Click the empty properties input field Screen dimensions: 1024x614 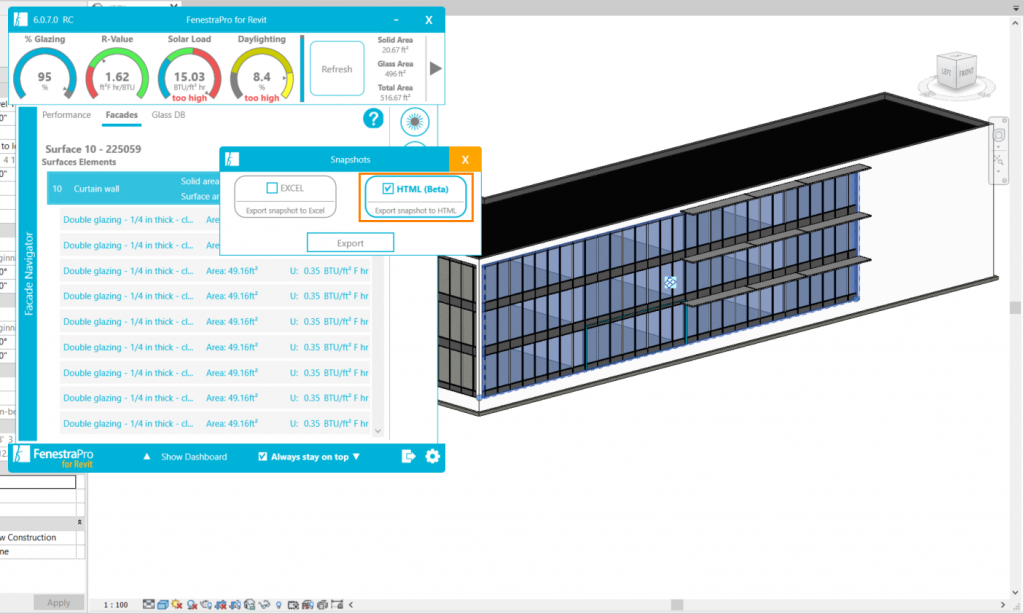[x=38, y=482]
